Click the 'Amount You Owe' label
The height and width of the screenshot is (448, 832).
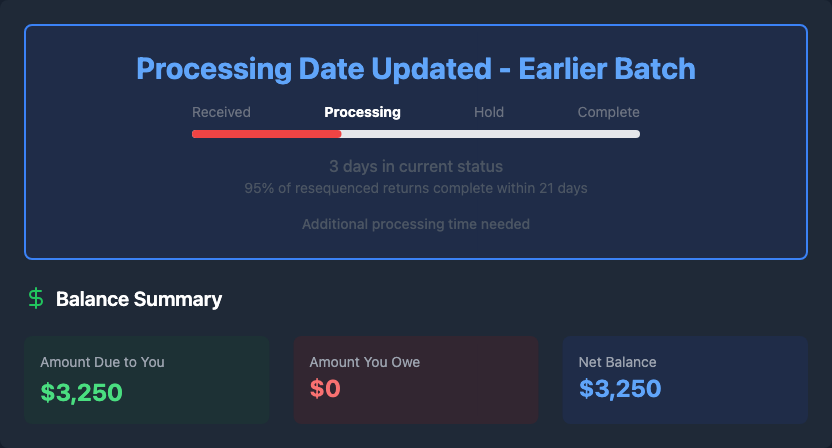tap(365, 362)
